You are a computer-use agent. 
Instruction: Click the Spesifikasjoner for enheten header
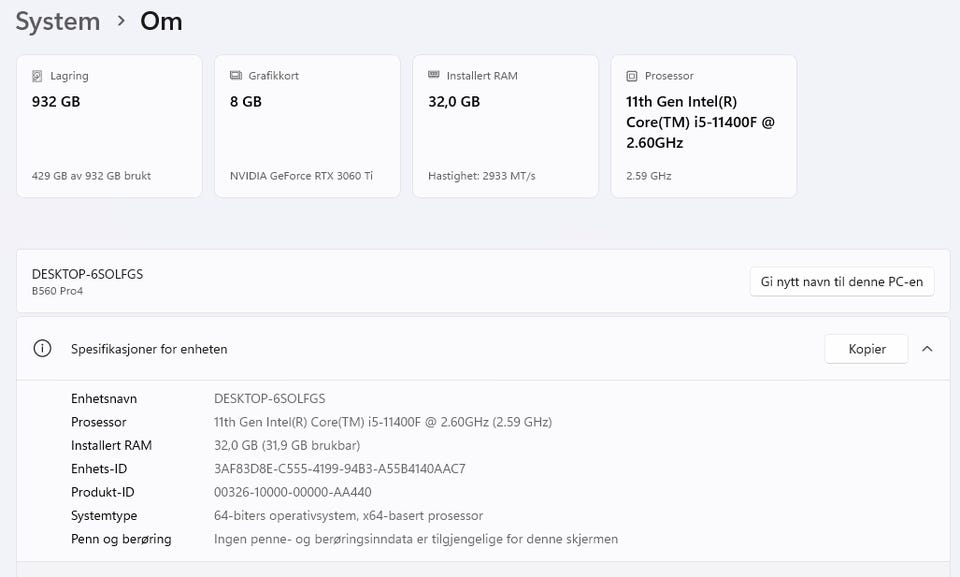[x=149, y=349]
